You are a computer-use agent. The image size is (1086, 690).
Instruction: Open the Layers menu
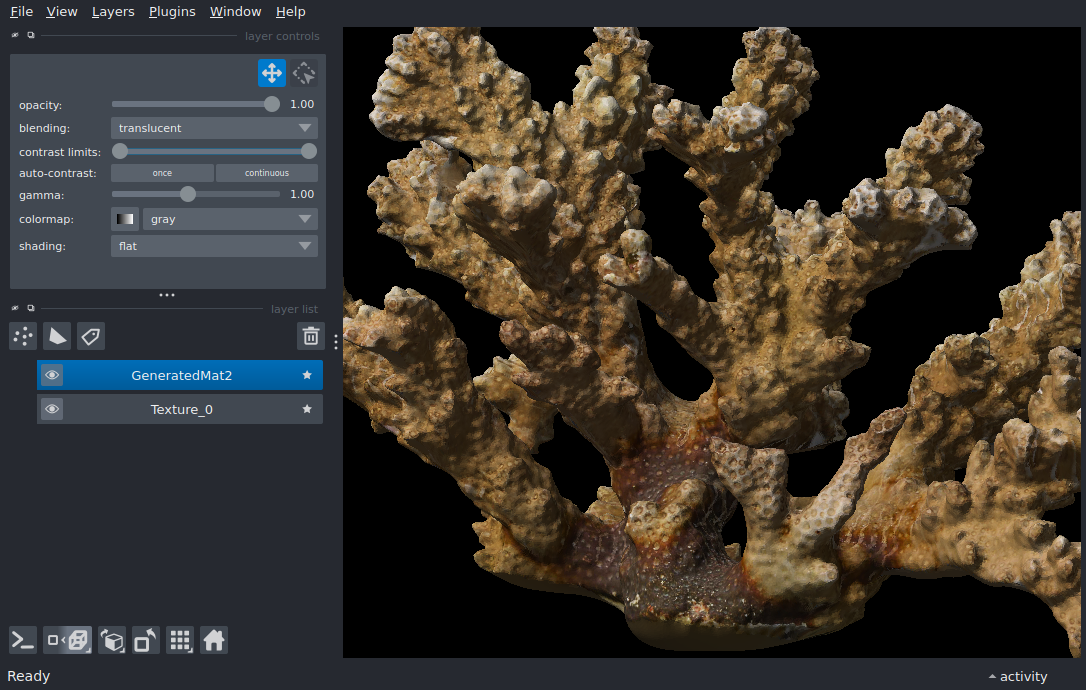pyautogui.click(x=113, y=12)
